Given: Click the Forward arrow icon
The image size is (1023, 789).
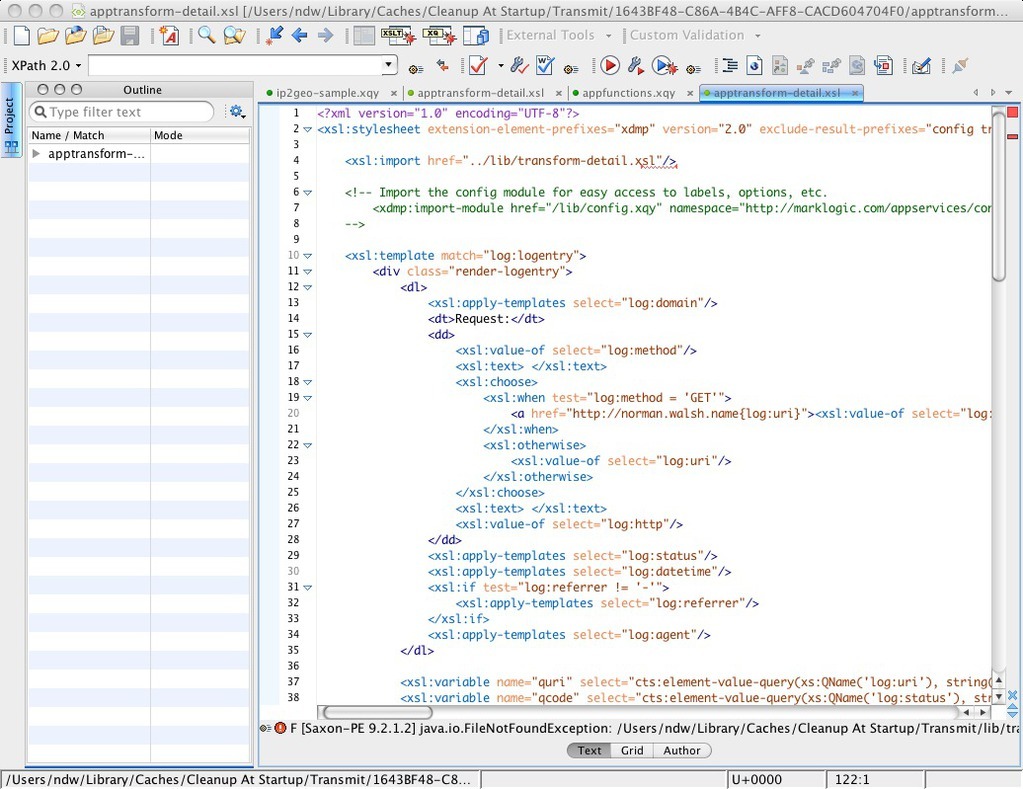Looking at the screenshot, I should click(x=325, y=35).
